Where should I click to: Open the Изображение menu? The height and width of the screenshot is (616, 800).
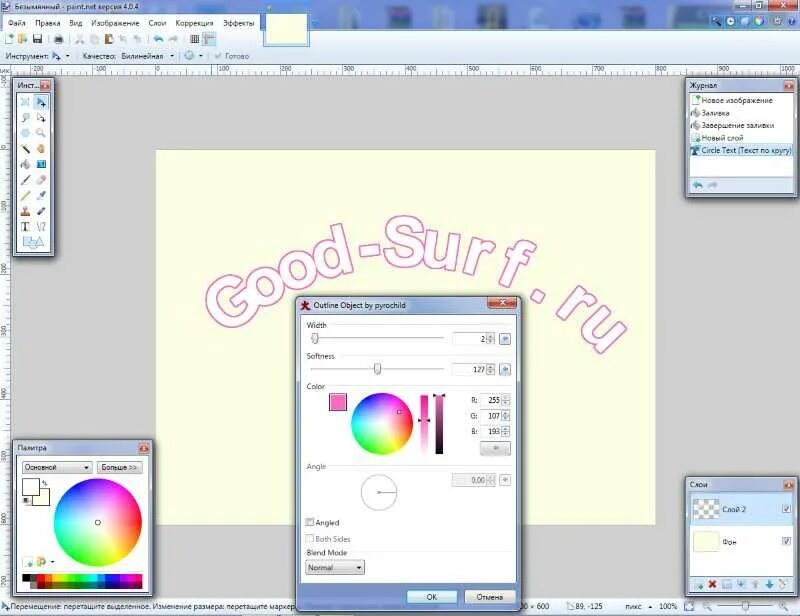tap(115, 23)
